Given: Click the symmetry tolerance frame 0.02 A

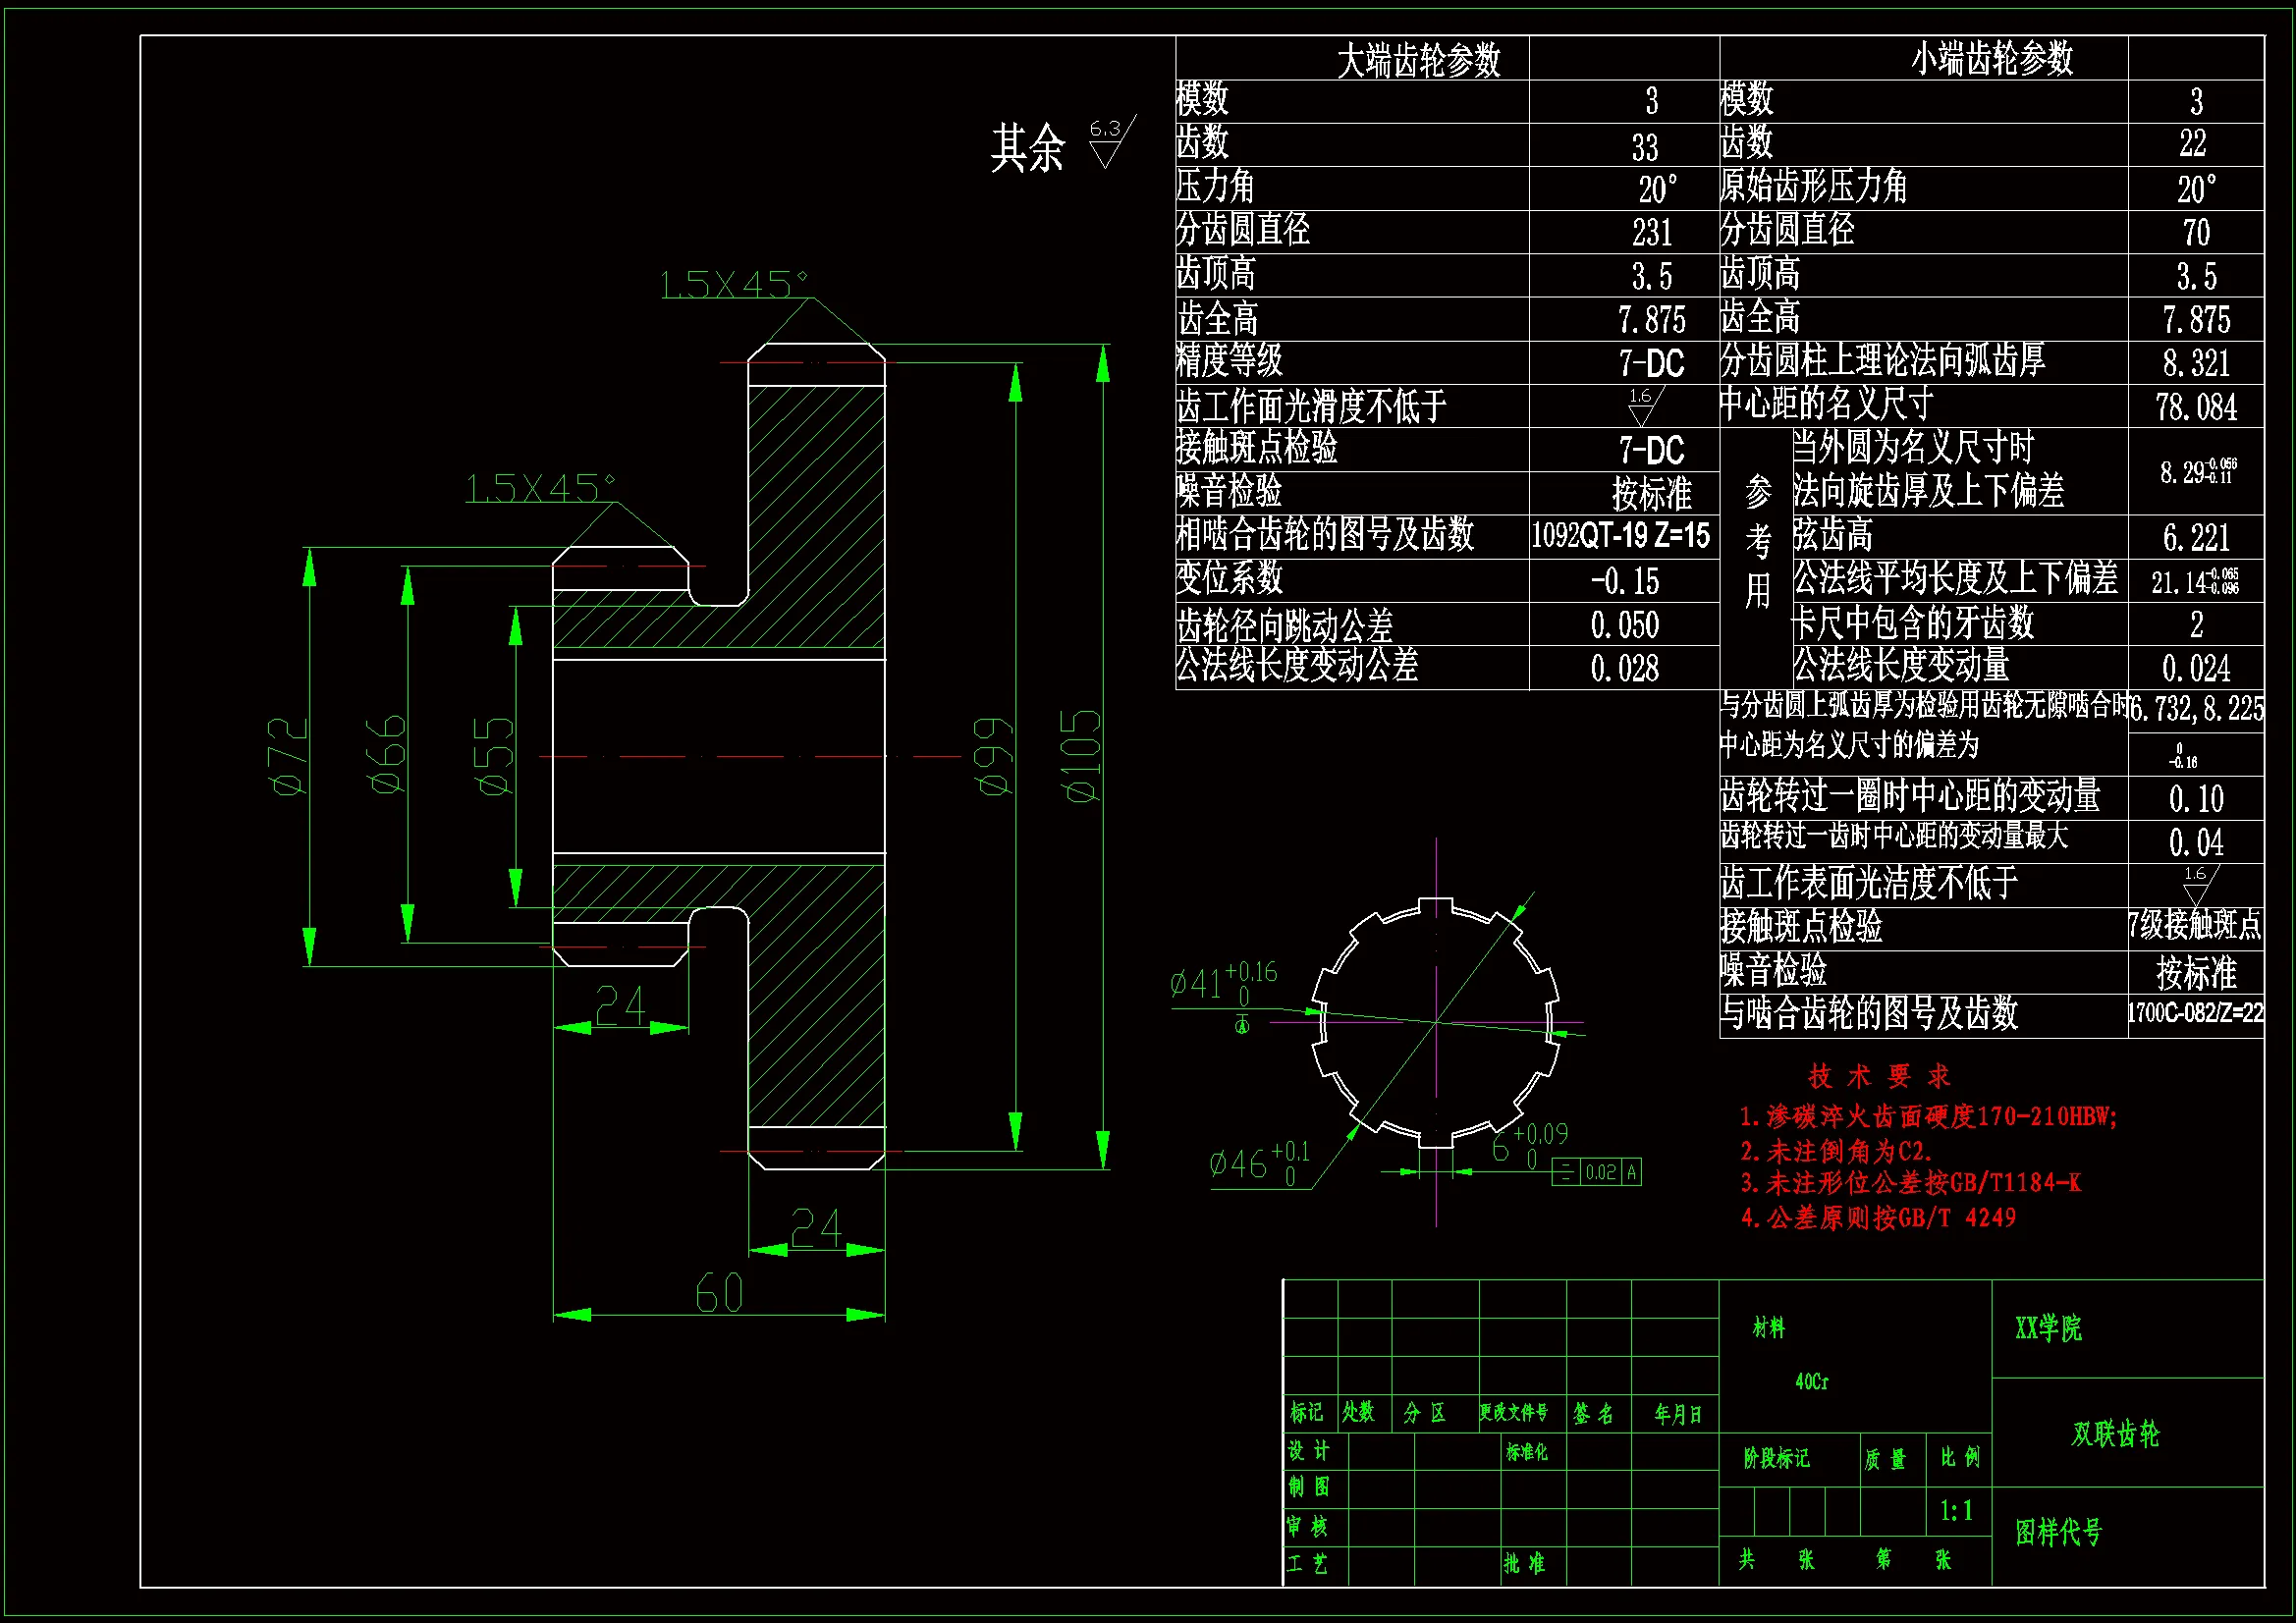Looking at the screenshot, I should tap(1596, 1172).
